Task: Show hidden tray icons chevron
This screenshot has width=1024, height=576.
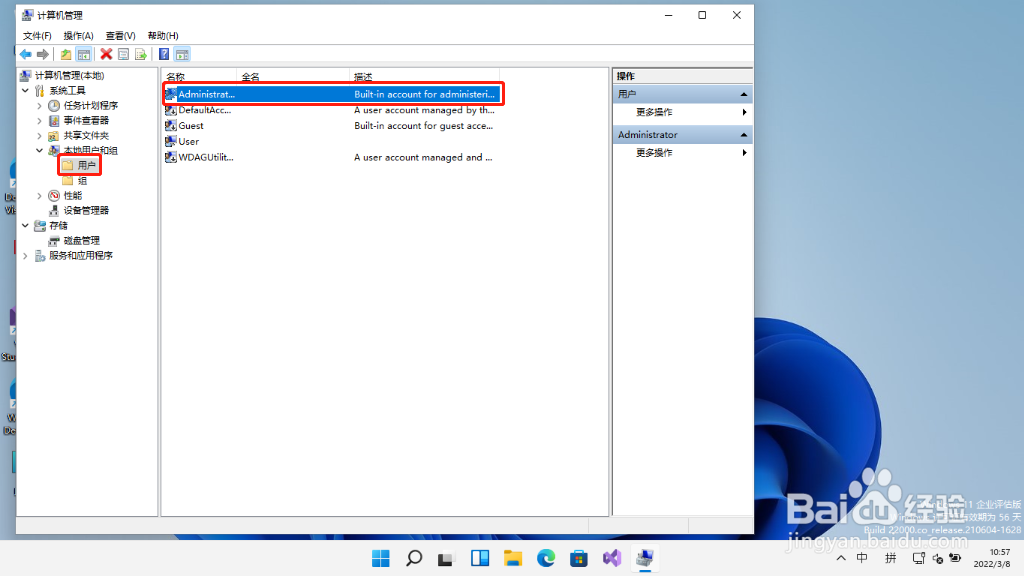Action: coord(841,558)
